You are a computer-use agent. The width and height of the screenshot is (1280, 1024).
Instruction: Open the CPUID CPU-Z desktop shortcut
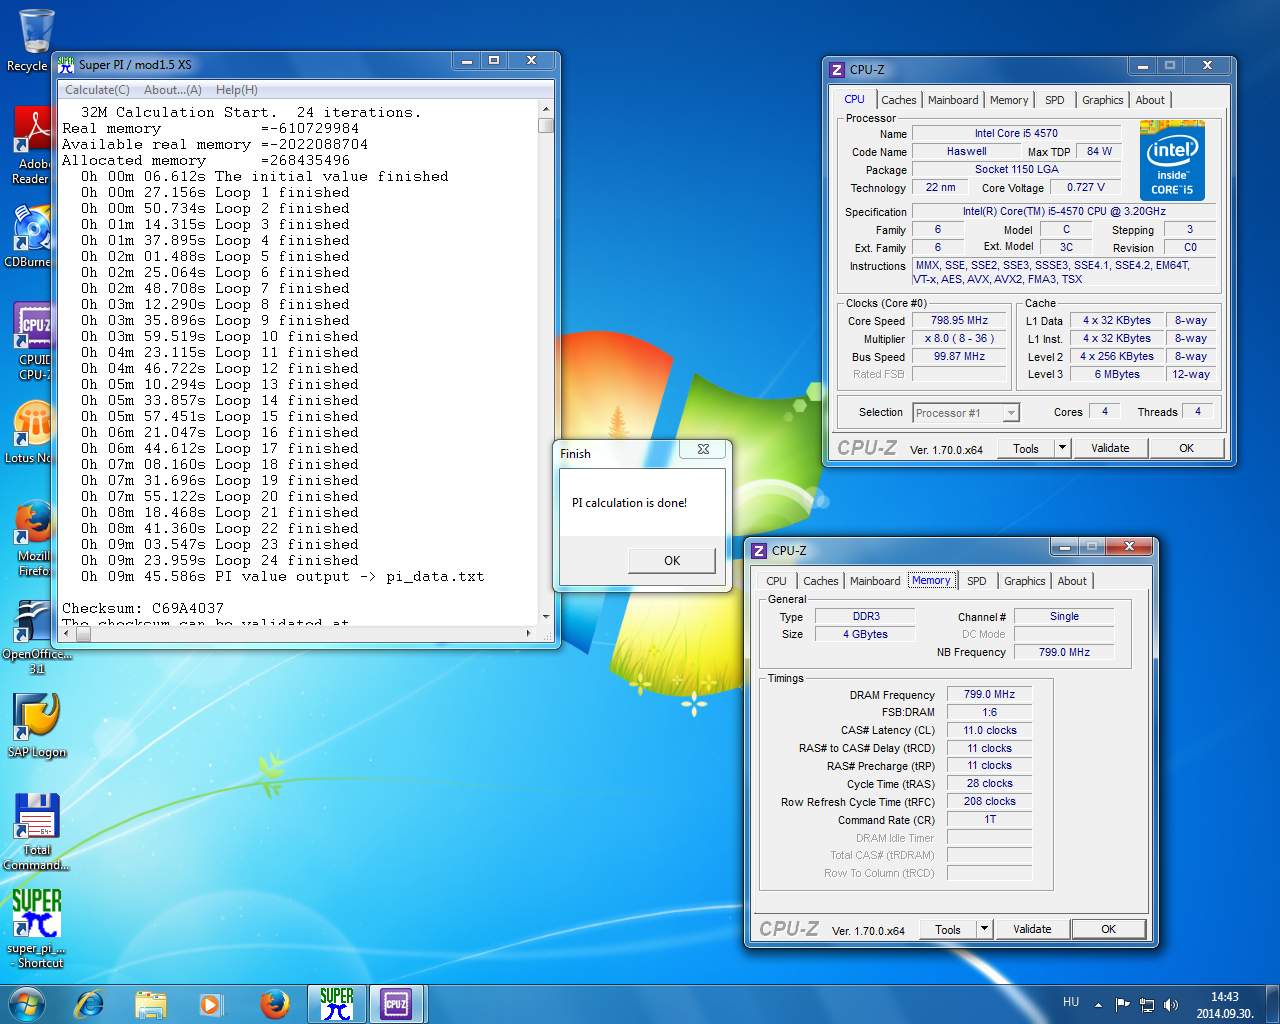coord(33,341)
